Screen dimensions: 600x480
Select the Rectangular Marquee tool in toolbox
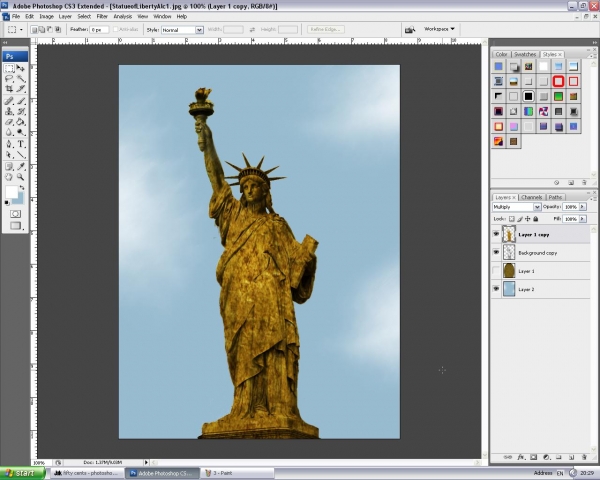9,69
